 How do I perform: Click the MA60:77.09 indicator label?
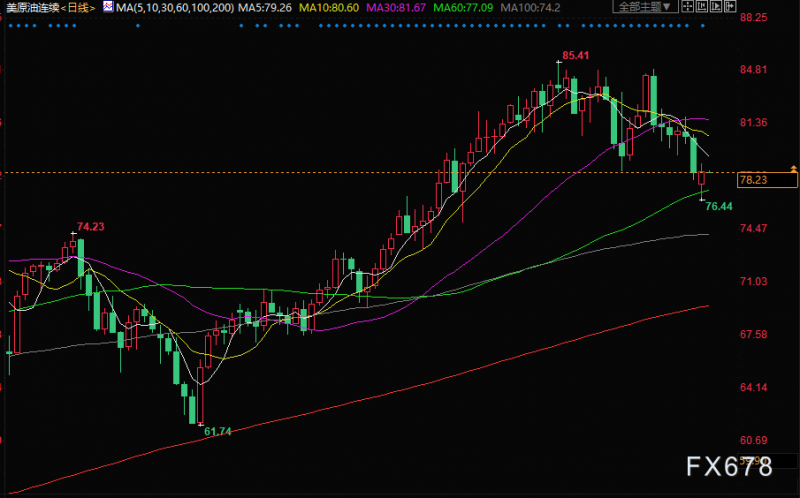pyautogui.click(x=463, y=8)
